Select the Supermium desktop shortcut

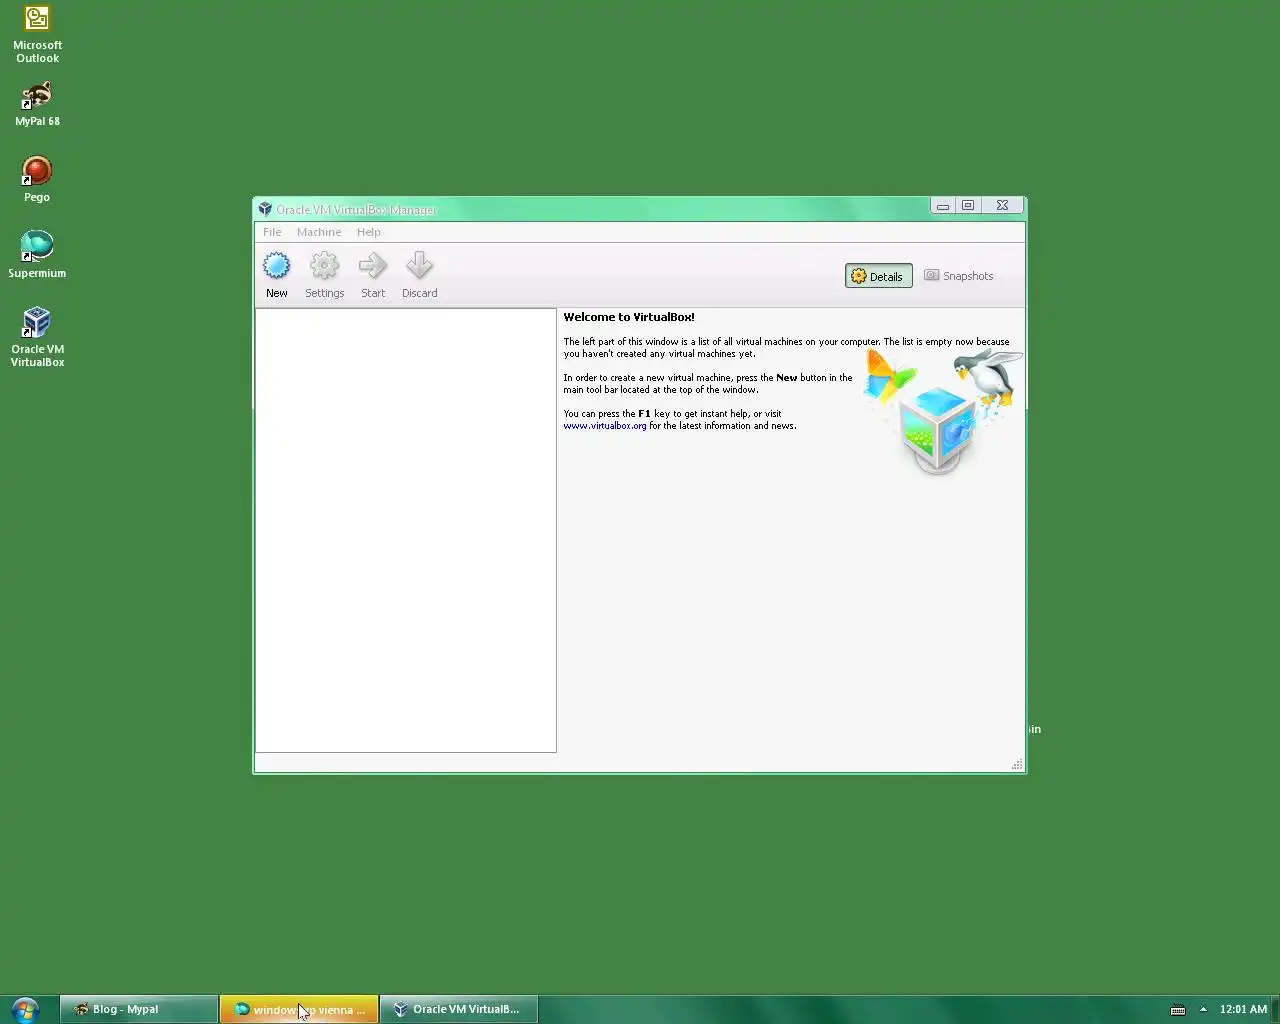pyautogui.click(x=37, y=255)
